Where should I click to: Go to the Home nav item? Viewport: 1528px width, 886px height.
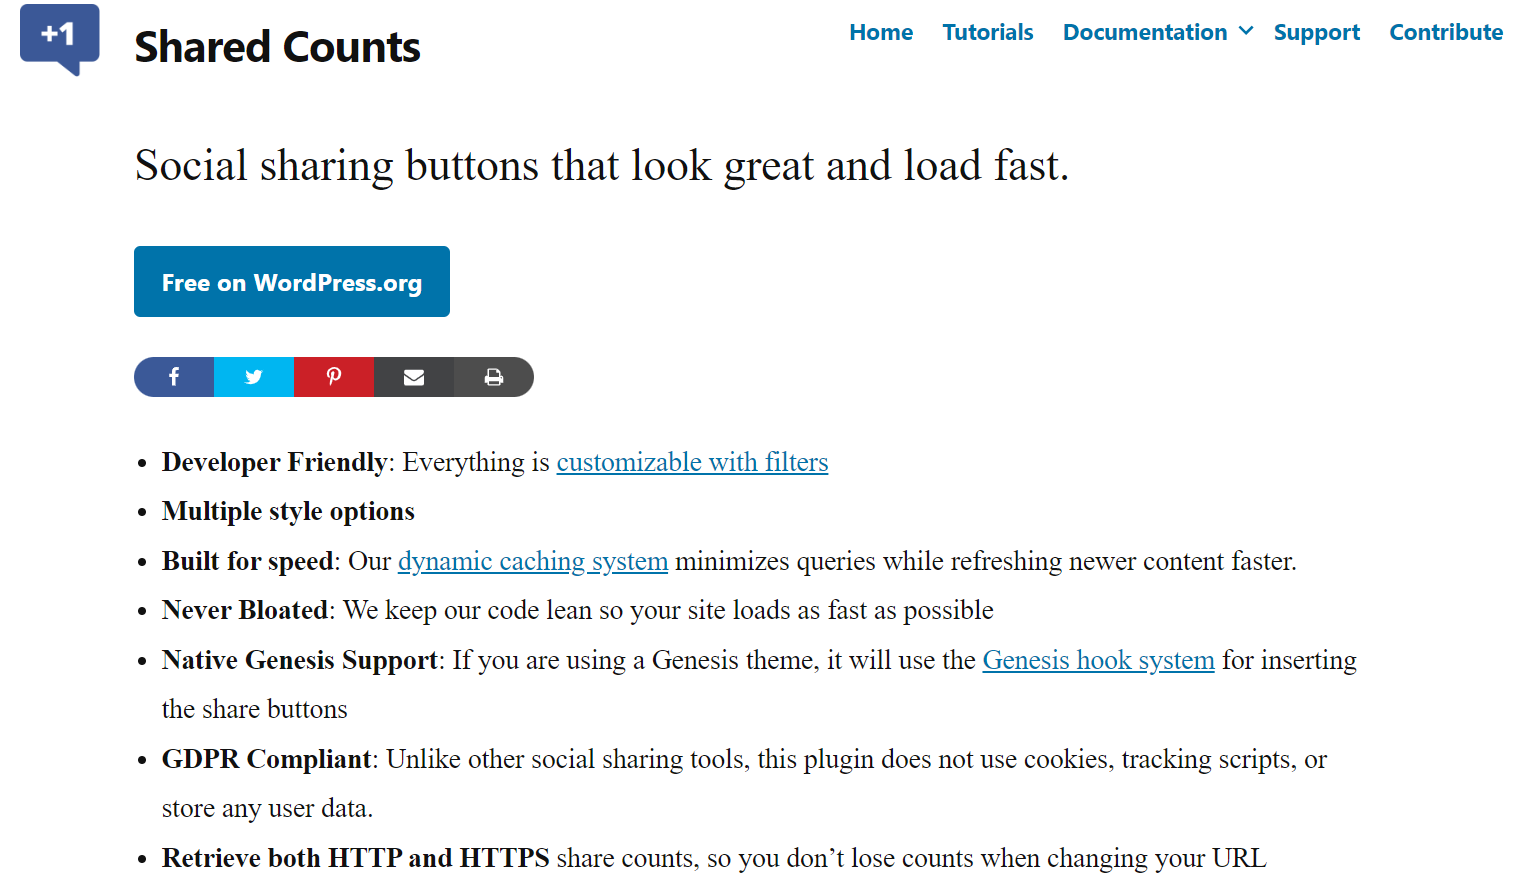[881, 32]
